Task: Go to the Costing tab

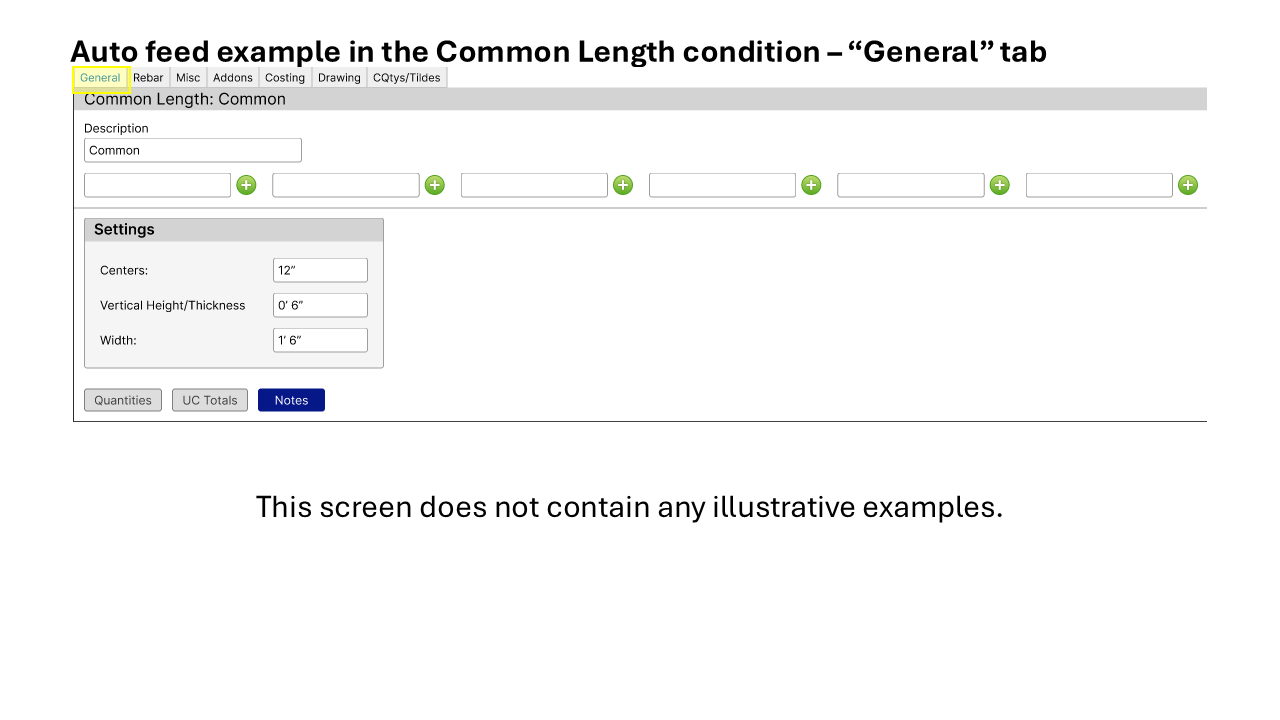Action: 285,78
